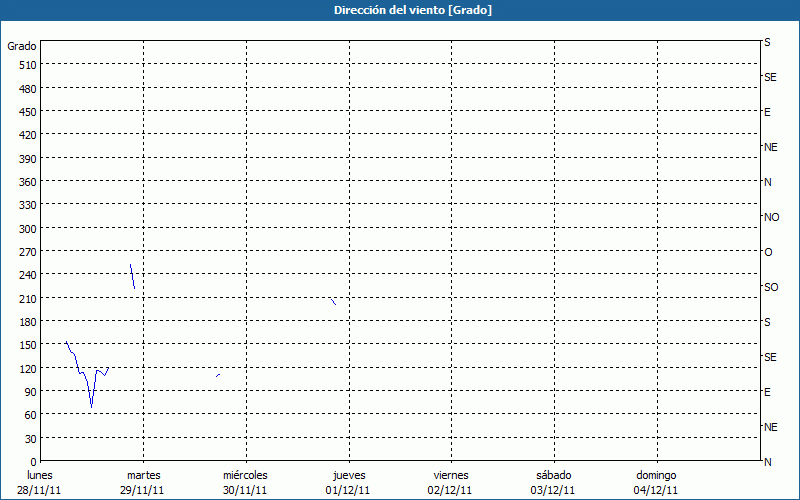The width and height of the screenshot is (800, 500).
Task: Select the date 28/11/11
Action: [39, 490]
